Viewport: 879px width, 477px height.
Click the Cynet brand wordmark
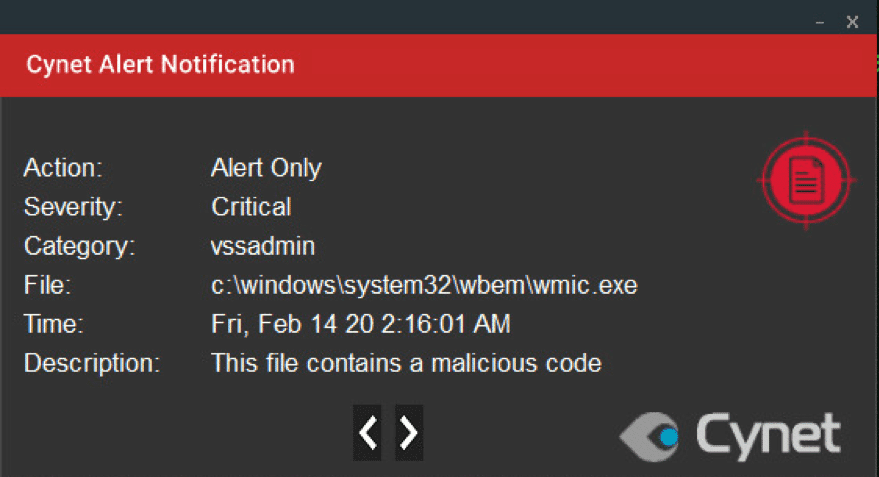point(769,437)
